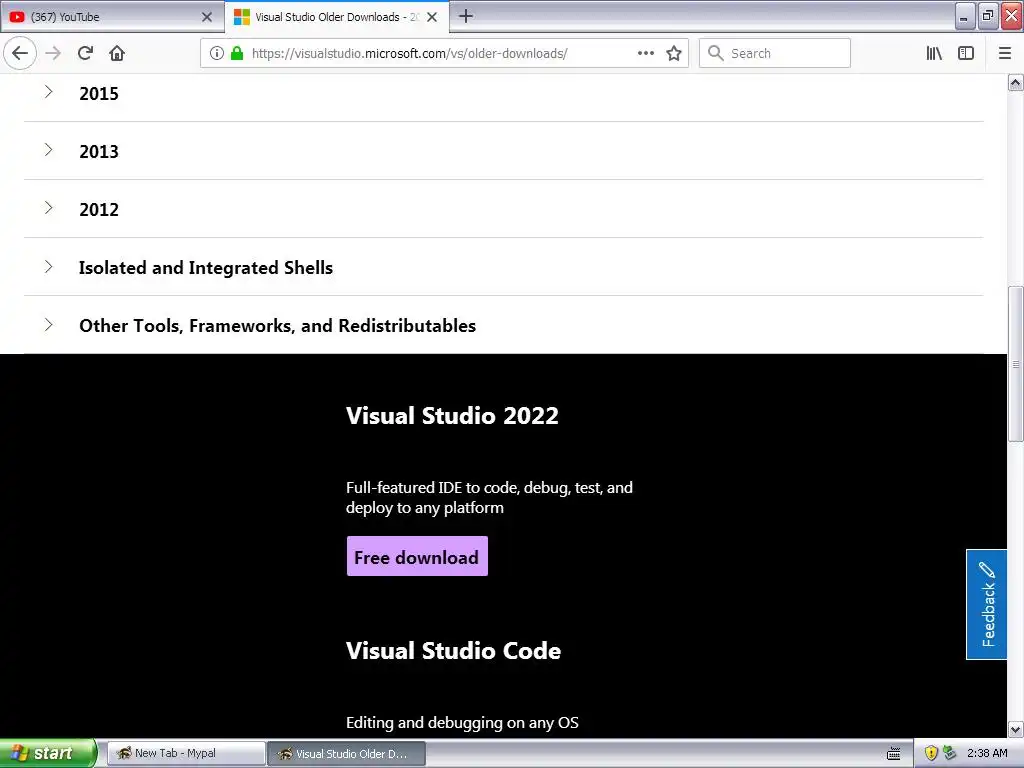Select Visual Studio Older D... taskbar button
The width and height of the screenshot is (1024, 768).
pos(347,753)
